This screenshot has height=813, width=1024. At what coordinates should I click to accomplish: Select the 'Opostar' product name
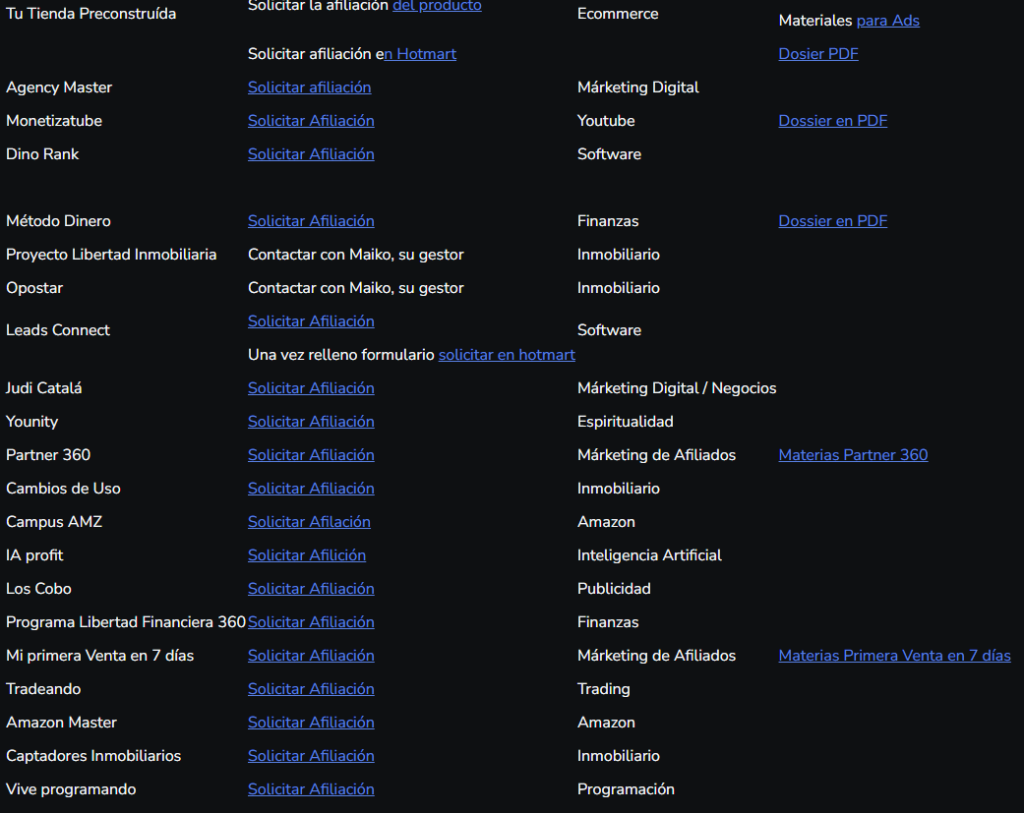tap(34, 288)
